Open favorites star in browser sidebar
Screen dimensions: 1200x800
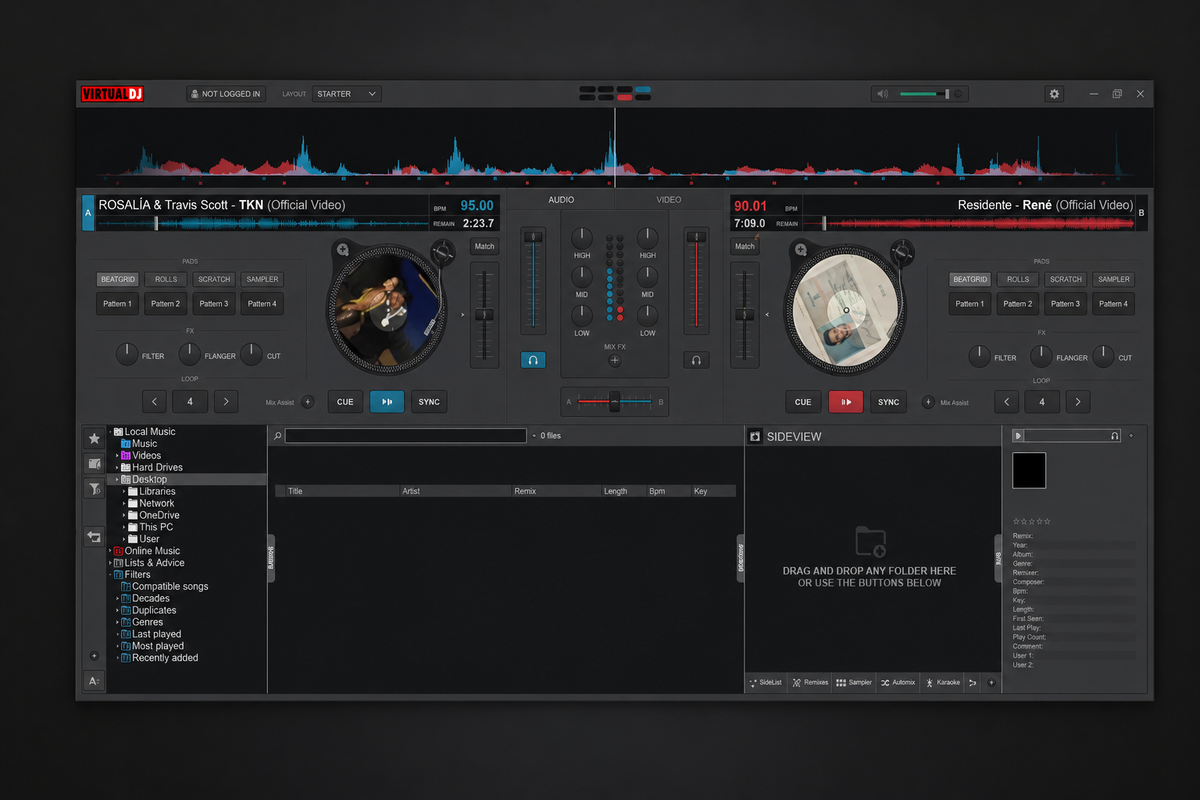tap(94, 438)
